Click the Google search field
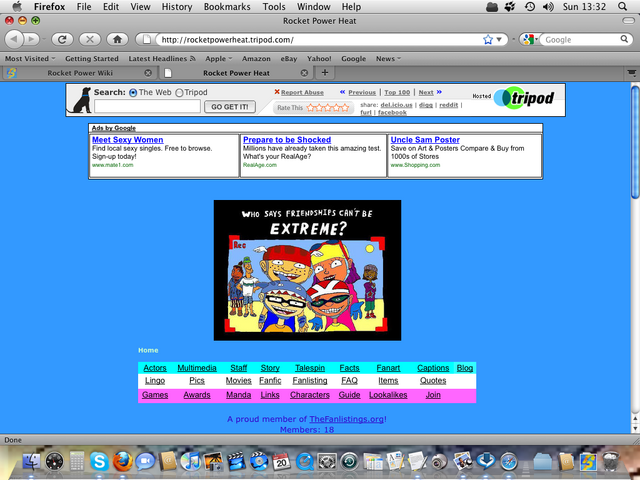This screenshot has width=640, height=480. pos(581,40)
